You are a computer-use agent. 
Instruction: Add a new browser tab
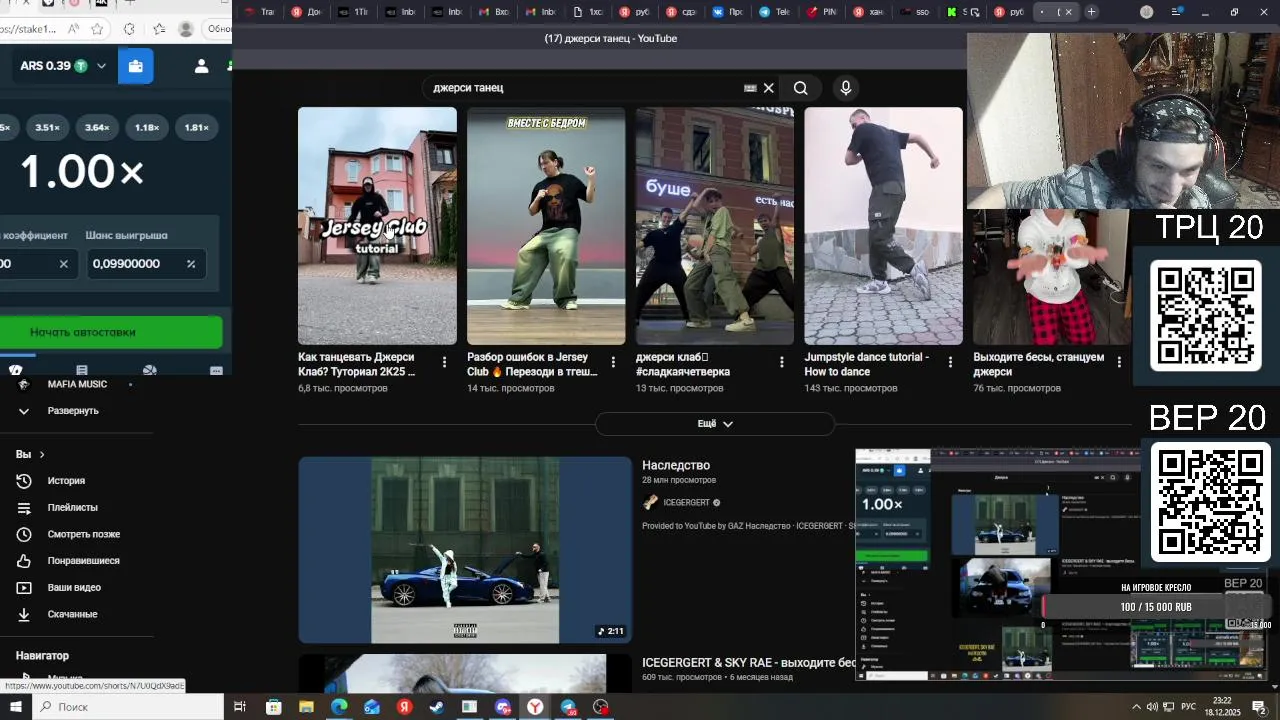click(x=1092, y=12)
